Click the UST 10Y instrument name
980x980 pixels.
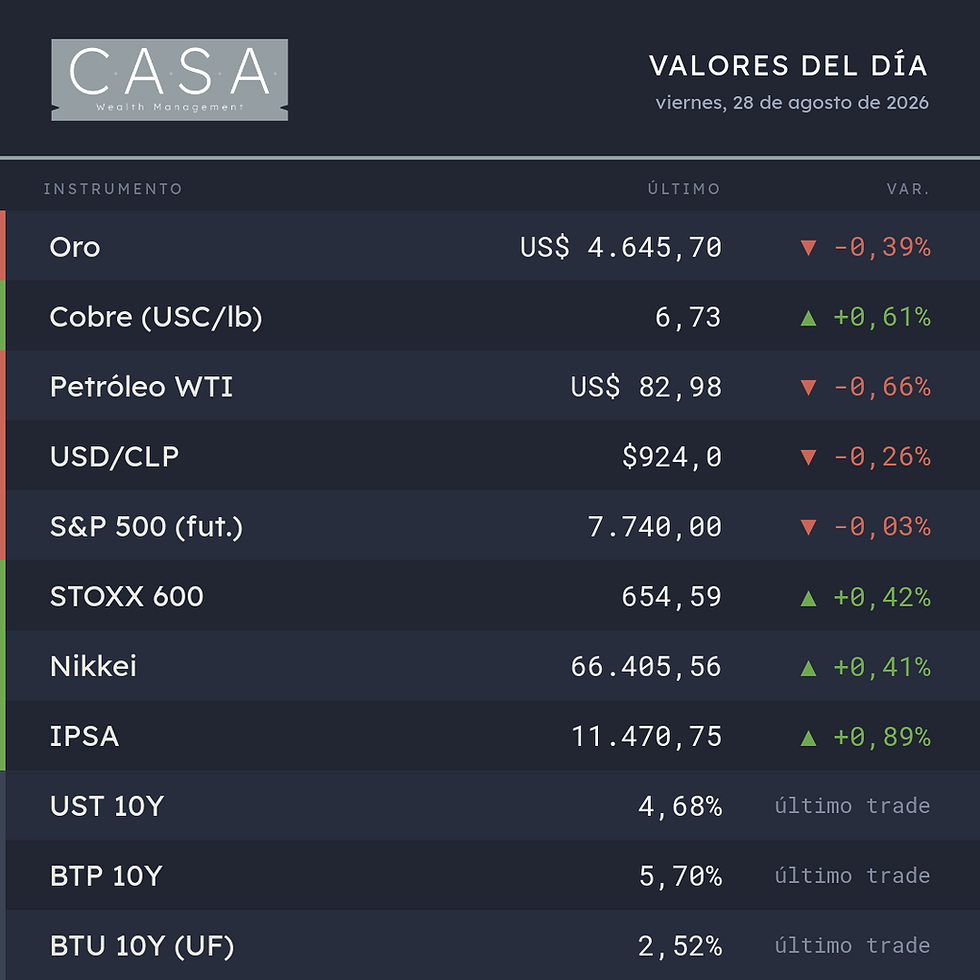(107, 806)
